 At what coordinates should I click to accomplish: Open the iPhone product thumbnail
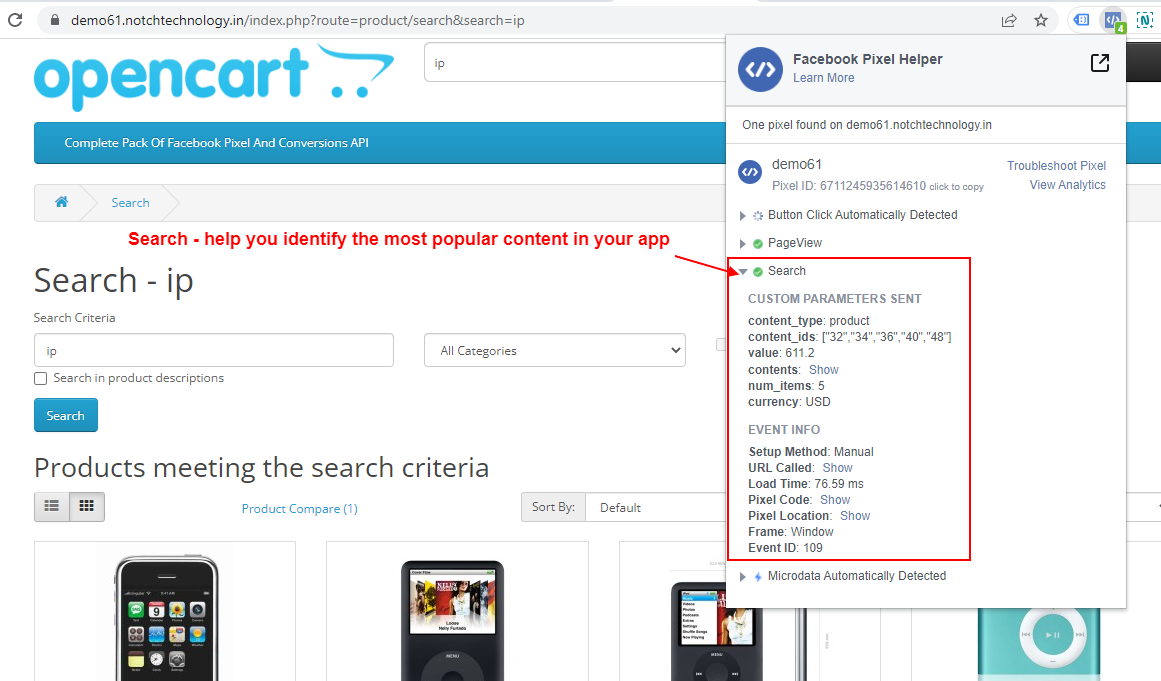pos(165,616)
